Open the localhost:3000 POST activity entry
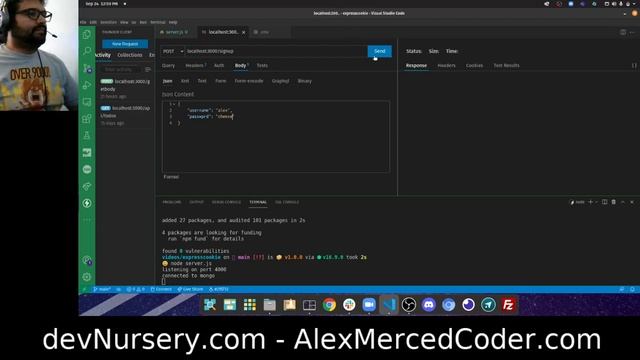 point(126,89)
